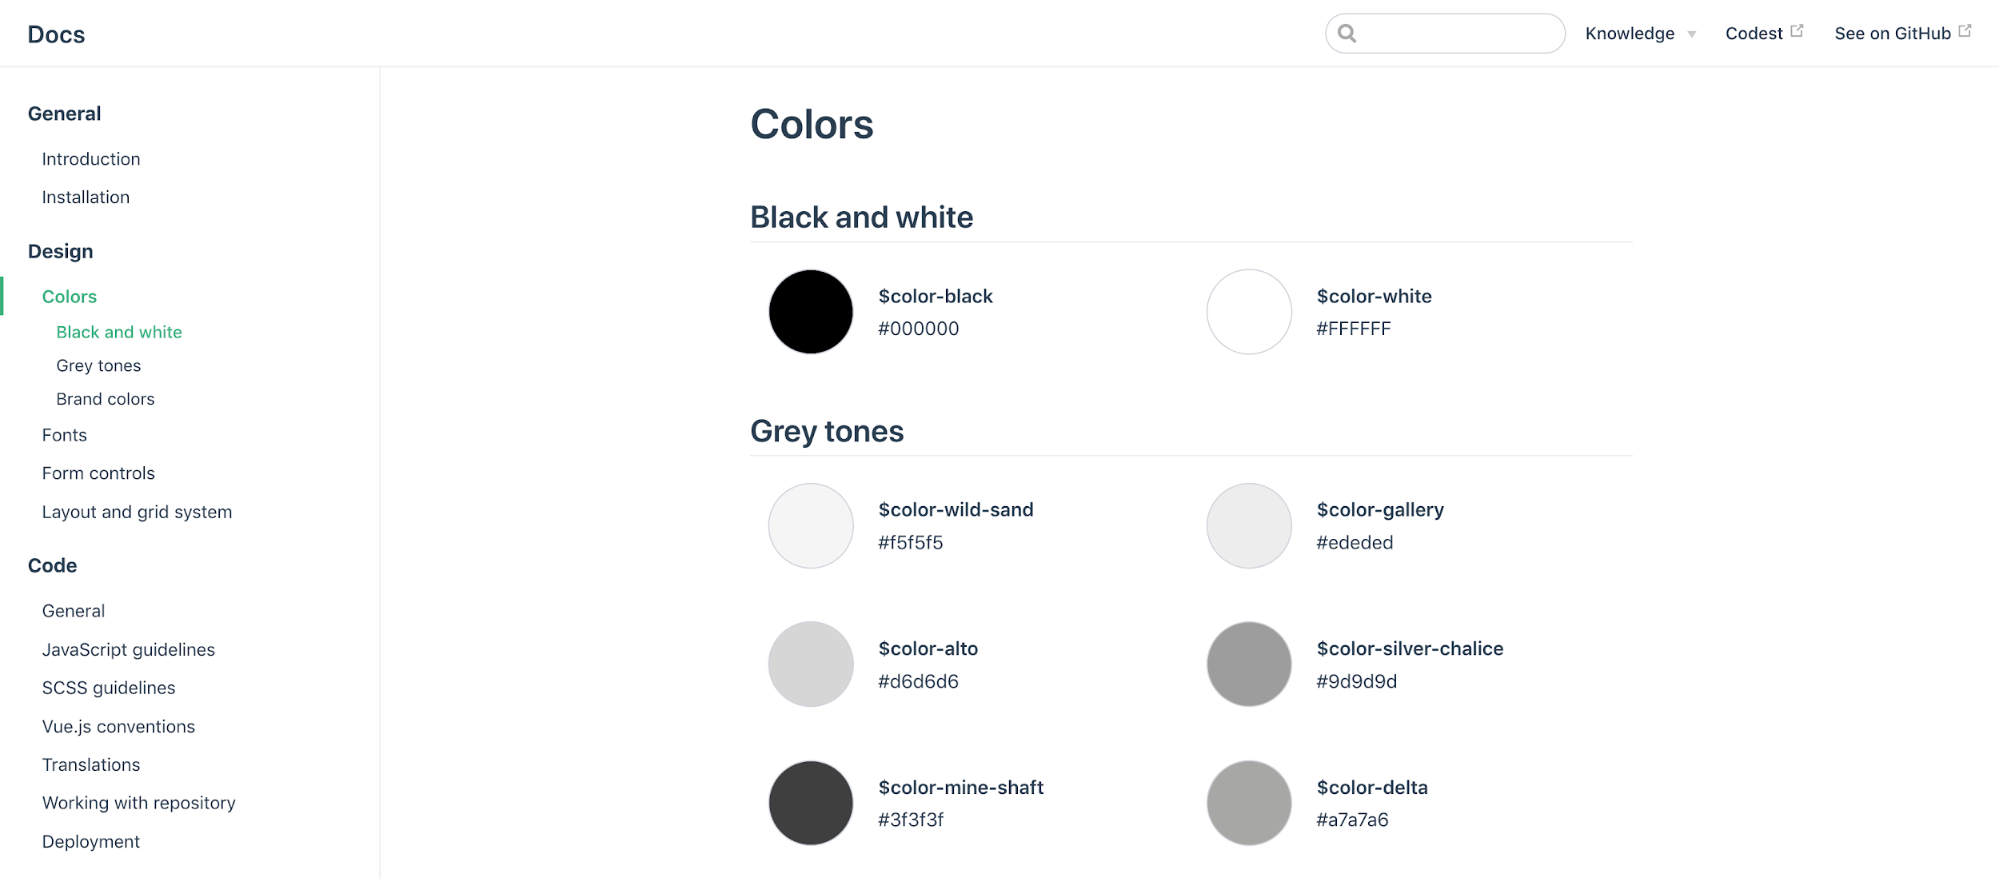1999x879 pixels.
Task: Click inside the search input field
Action: click(1445, 33)
